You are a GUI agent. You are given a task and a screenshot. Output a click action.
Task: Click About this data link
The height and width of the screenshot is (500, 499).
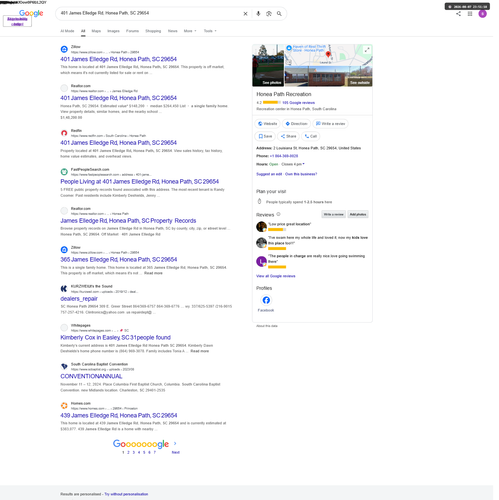click(267, 326)
